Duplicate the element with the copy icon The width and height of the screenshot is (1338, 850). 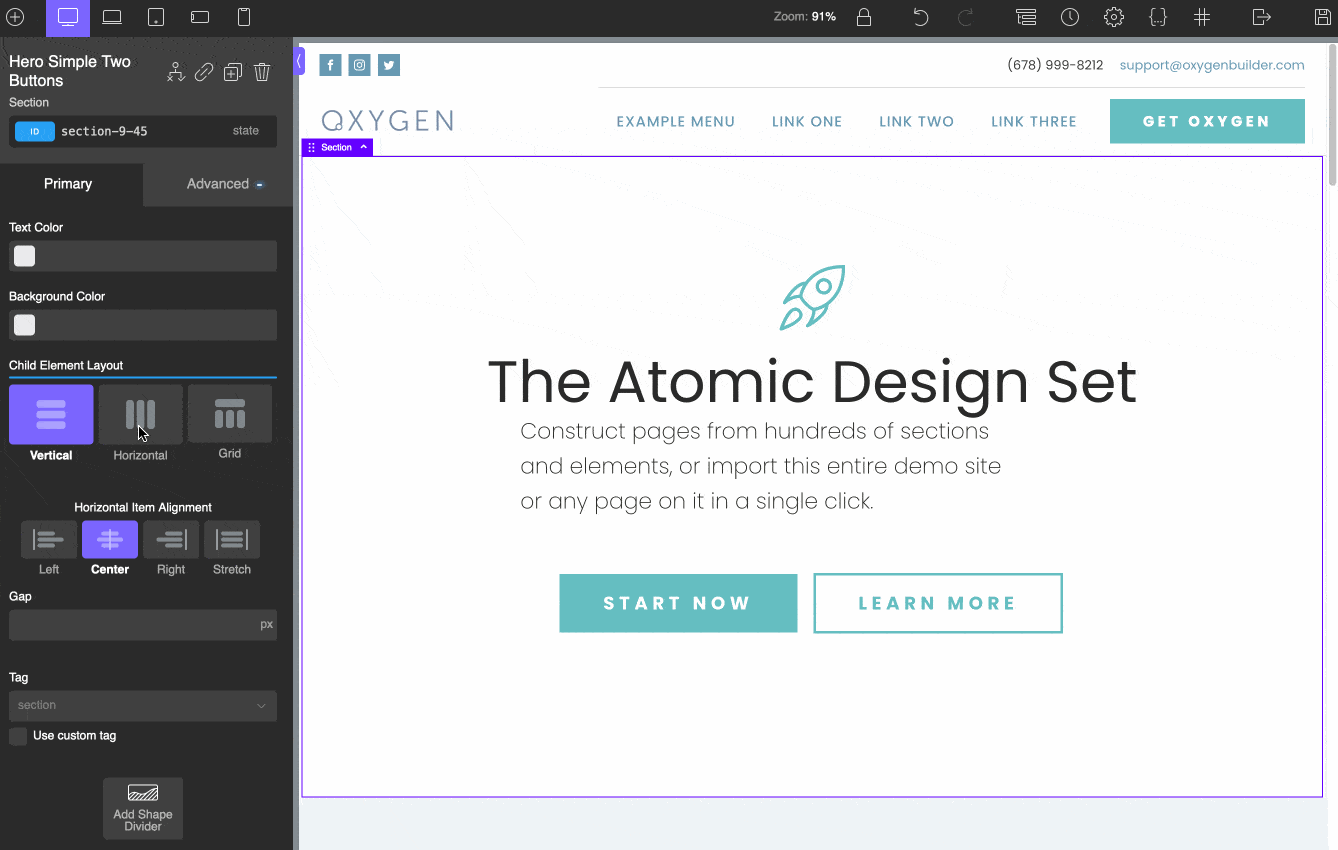click(232, 71)
